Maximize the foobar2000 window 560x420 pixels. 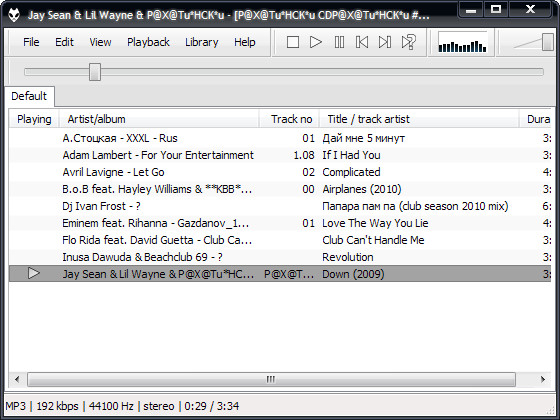[x=495, y=10]
